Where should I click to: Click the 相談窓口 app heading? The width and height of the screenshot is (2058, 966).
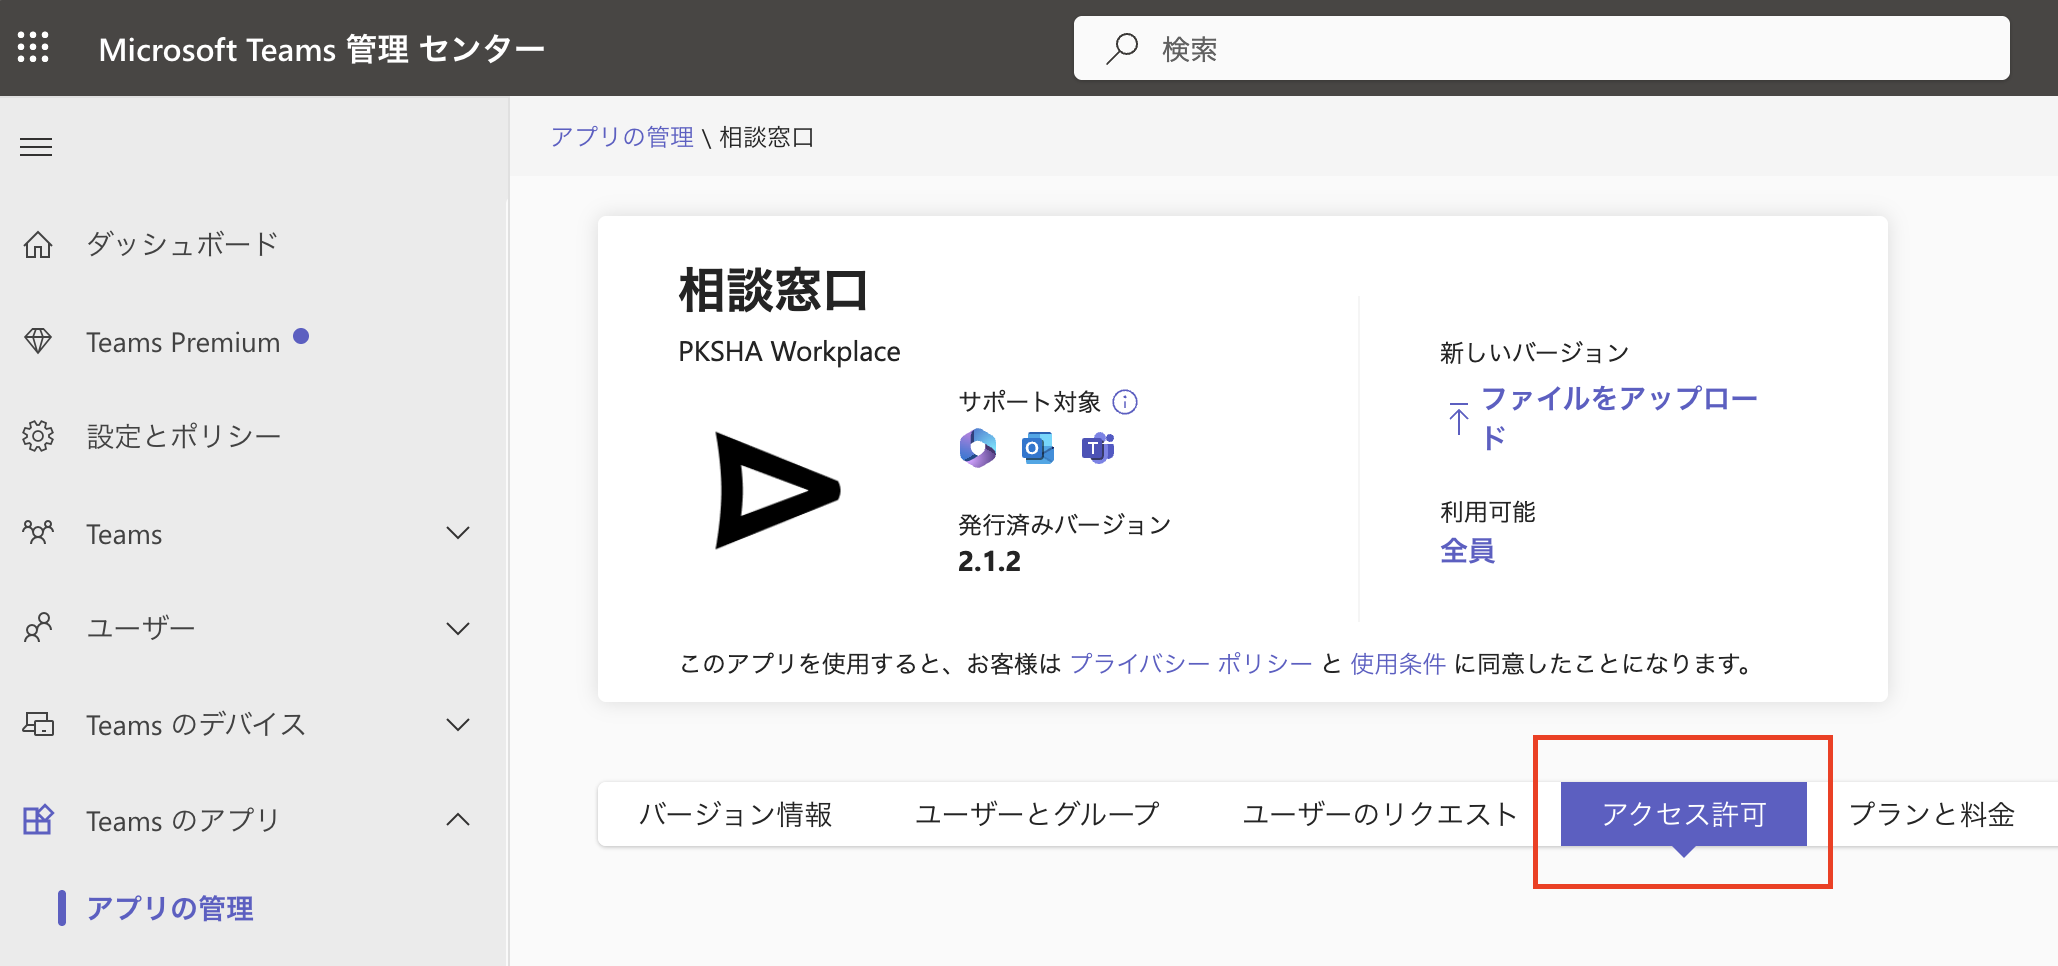pyautogui.click(x=773, y=291)
